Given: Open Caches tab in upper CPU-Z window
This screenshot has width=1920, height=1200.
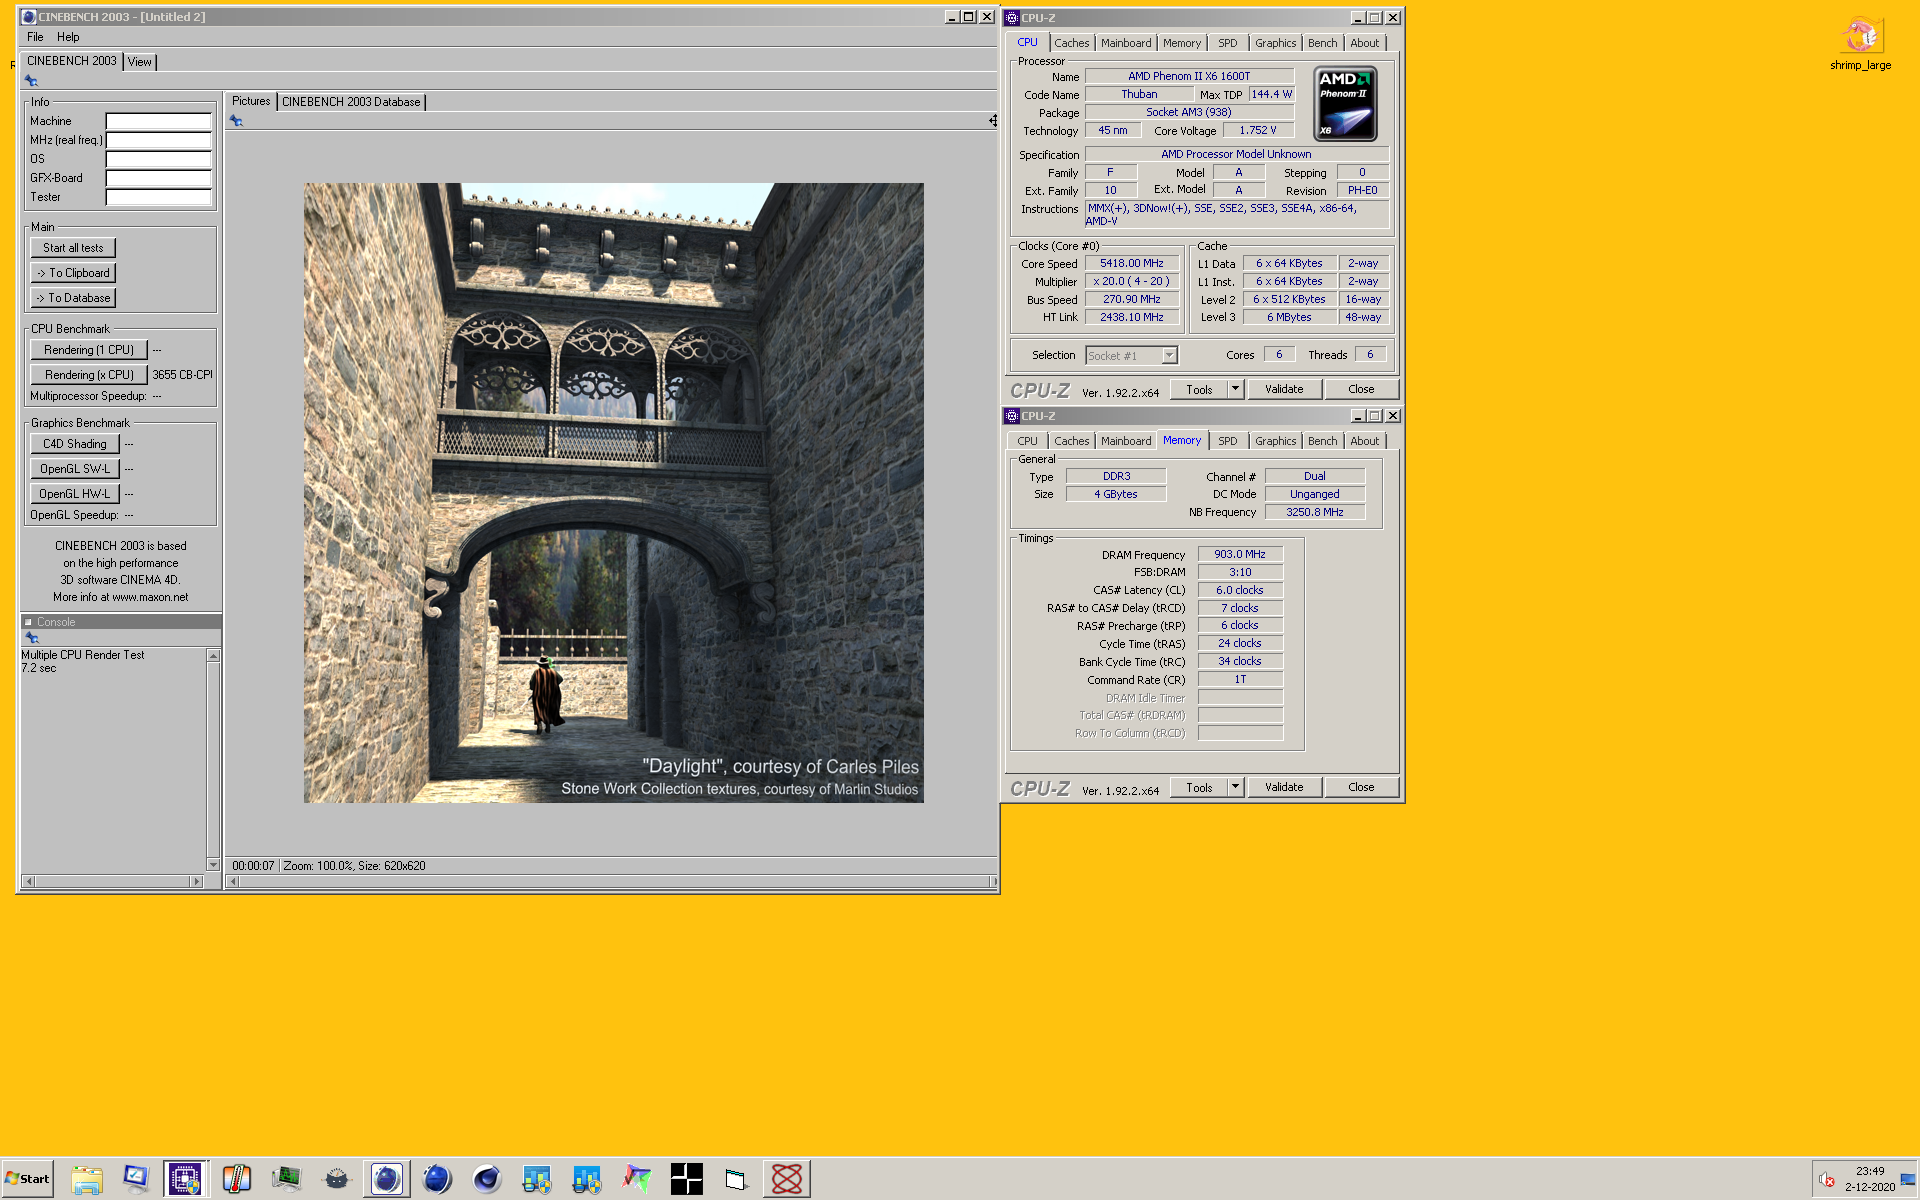Looking at the screenshot, I should click(1071, 43).
